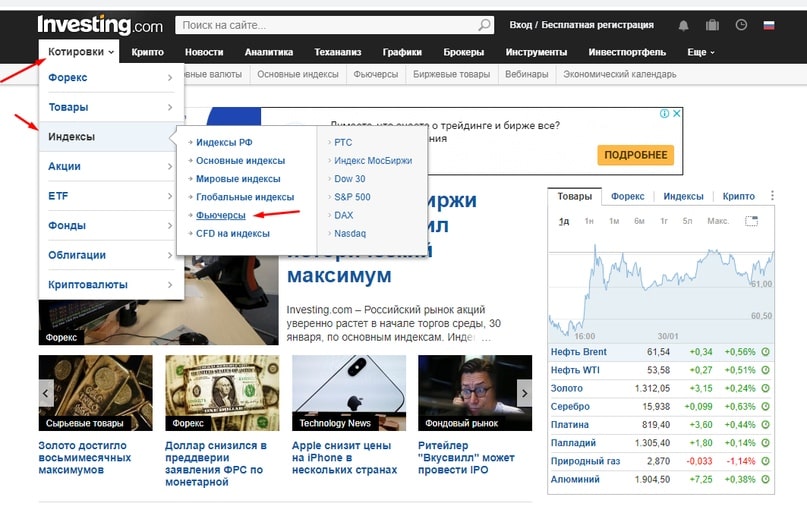Click the ad info icon
The image size is (807, 519).
pyautogui.click(x=664, y=113)
